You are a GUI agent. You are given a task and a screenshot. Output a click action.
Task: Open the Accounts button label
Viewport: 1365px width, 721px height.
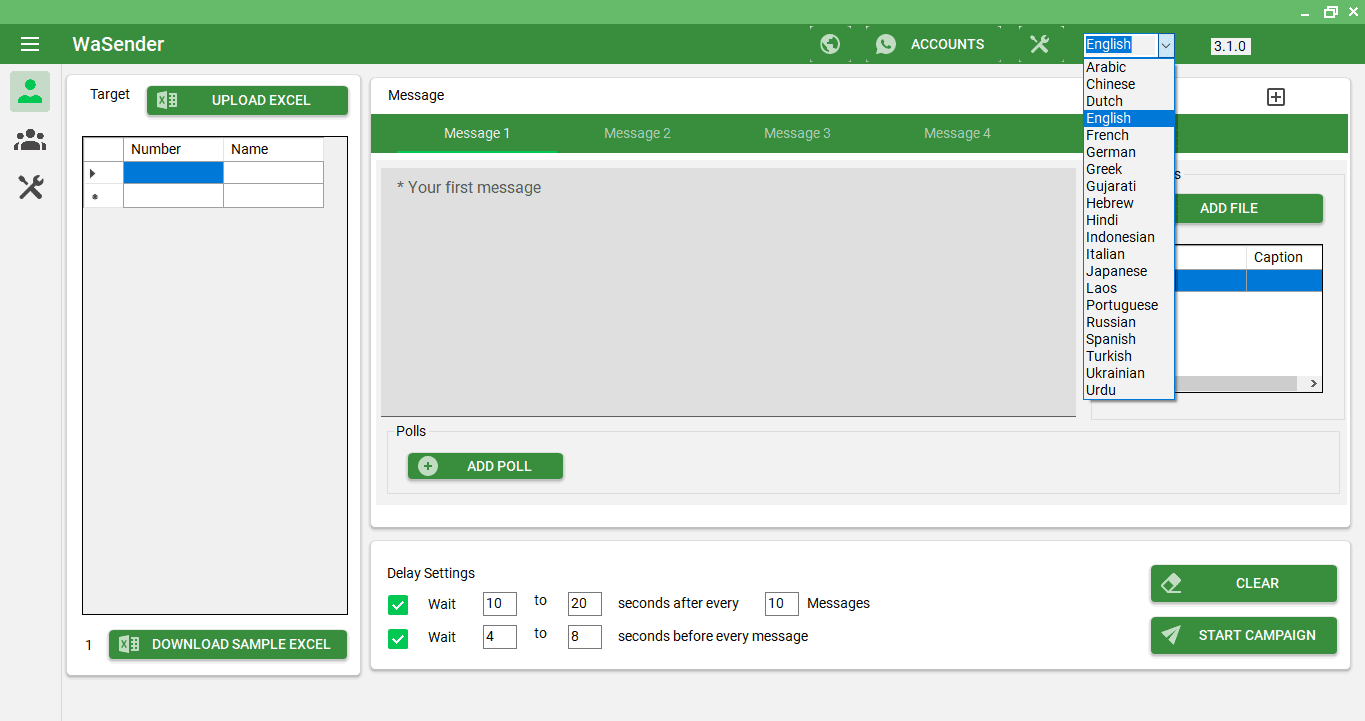pyautogui.click(x=947, y=44)
